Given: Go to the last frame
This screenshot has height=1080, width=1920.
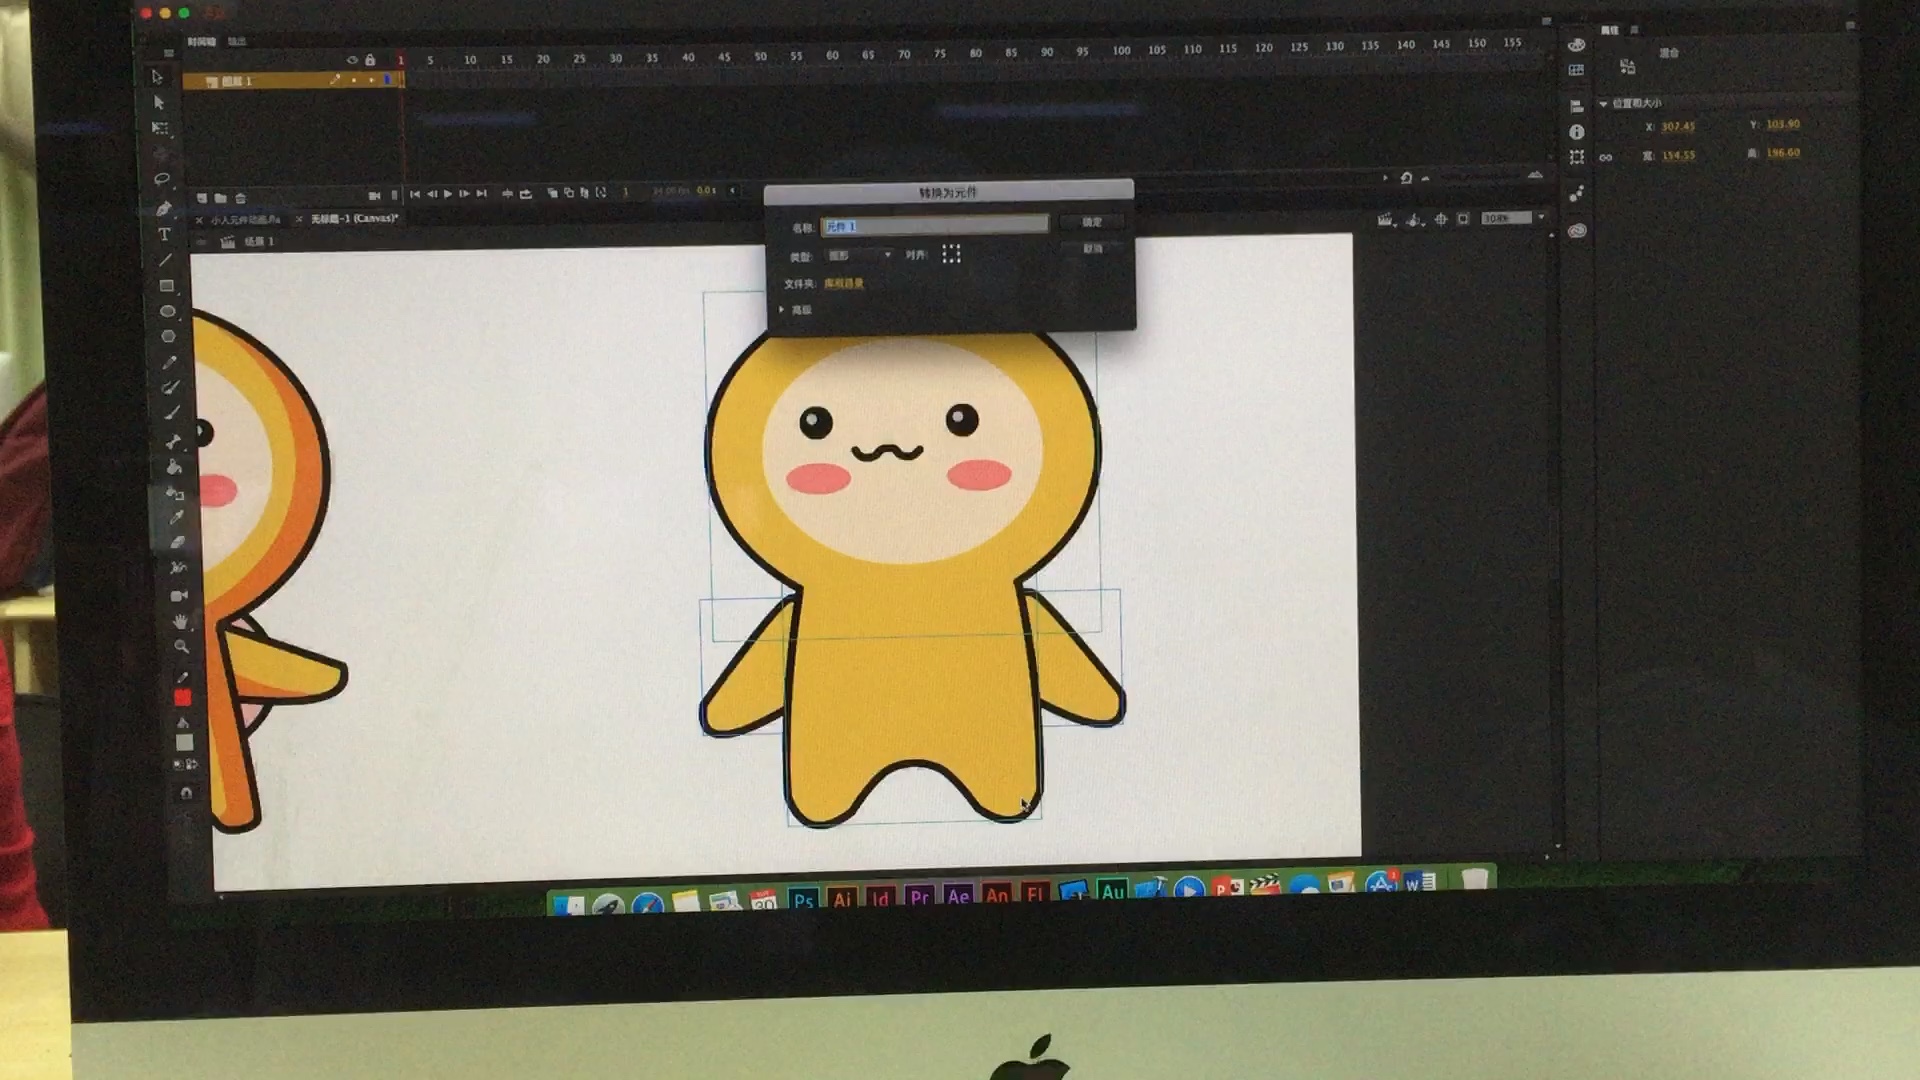Looking at the screenshot, I should 481,193.
